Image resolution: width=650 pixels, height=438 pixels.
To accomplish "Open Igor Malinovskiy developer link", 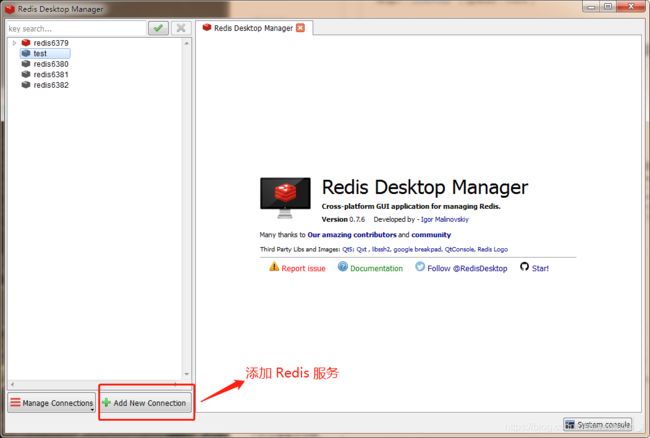I will point(444,219).
